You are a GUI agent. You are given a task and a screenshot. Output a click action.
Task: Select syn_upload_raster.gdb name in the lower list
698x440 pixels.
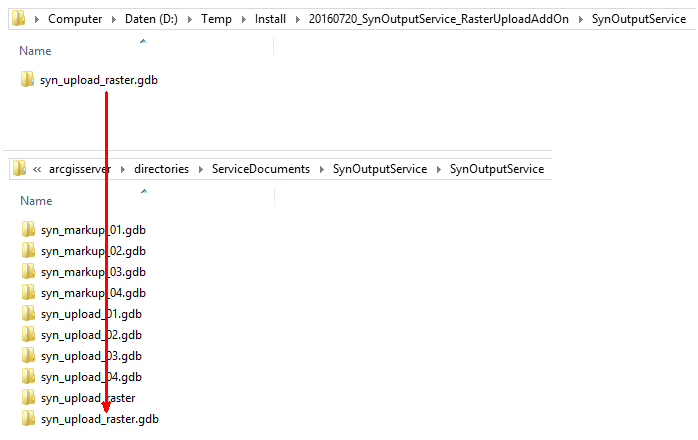tap(99, 419)
